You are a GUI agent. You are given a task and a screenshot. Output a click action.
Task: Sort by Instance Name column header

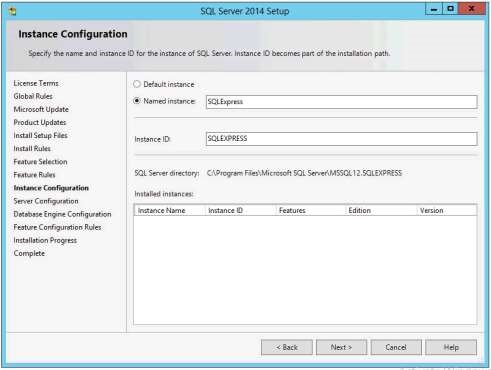coord(170,210)
